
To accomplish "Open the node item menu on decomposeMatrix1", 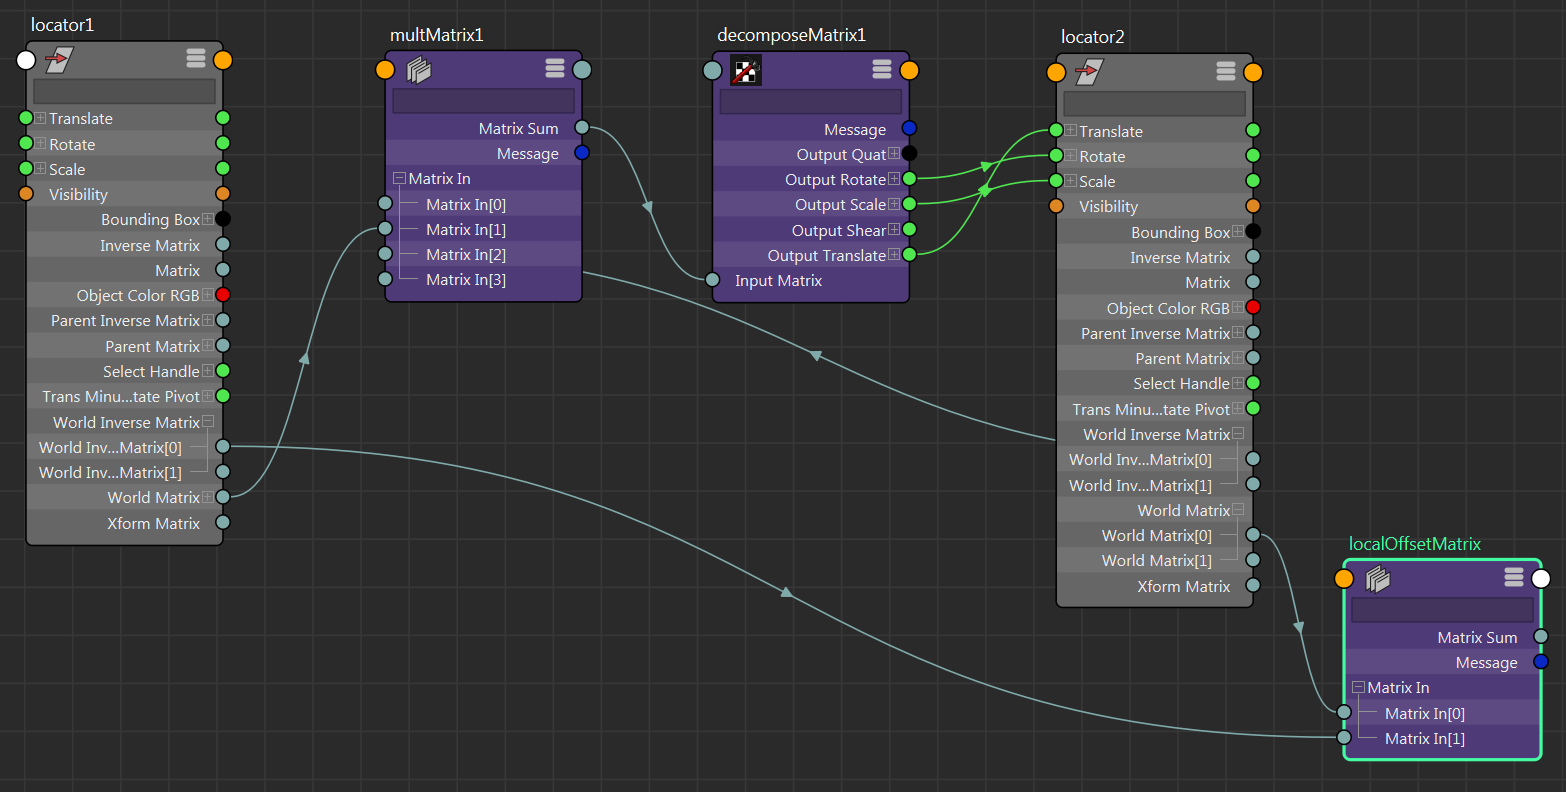I will (881, 69).
